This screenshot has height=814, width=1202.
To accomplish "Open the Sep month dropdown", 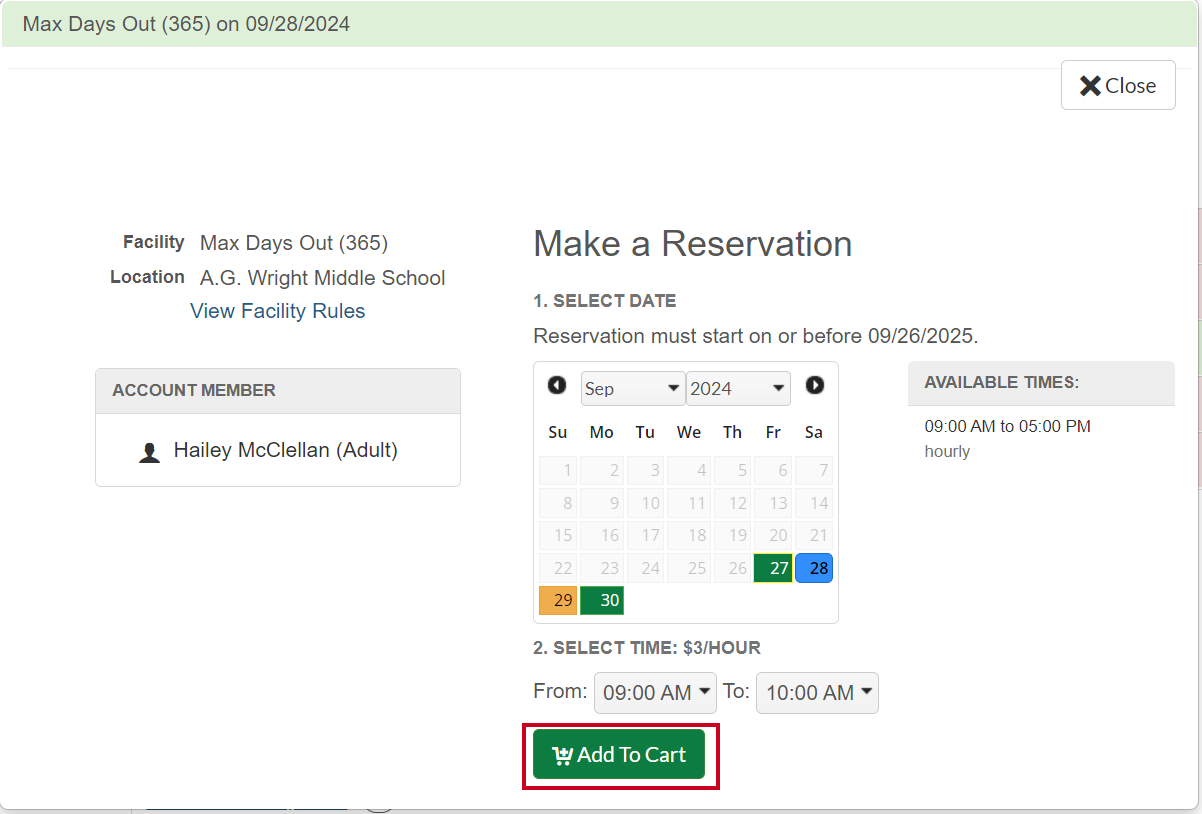I will coord(633,389).
